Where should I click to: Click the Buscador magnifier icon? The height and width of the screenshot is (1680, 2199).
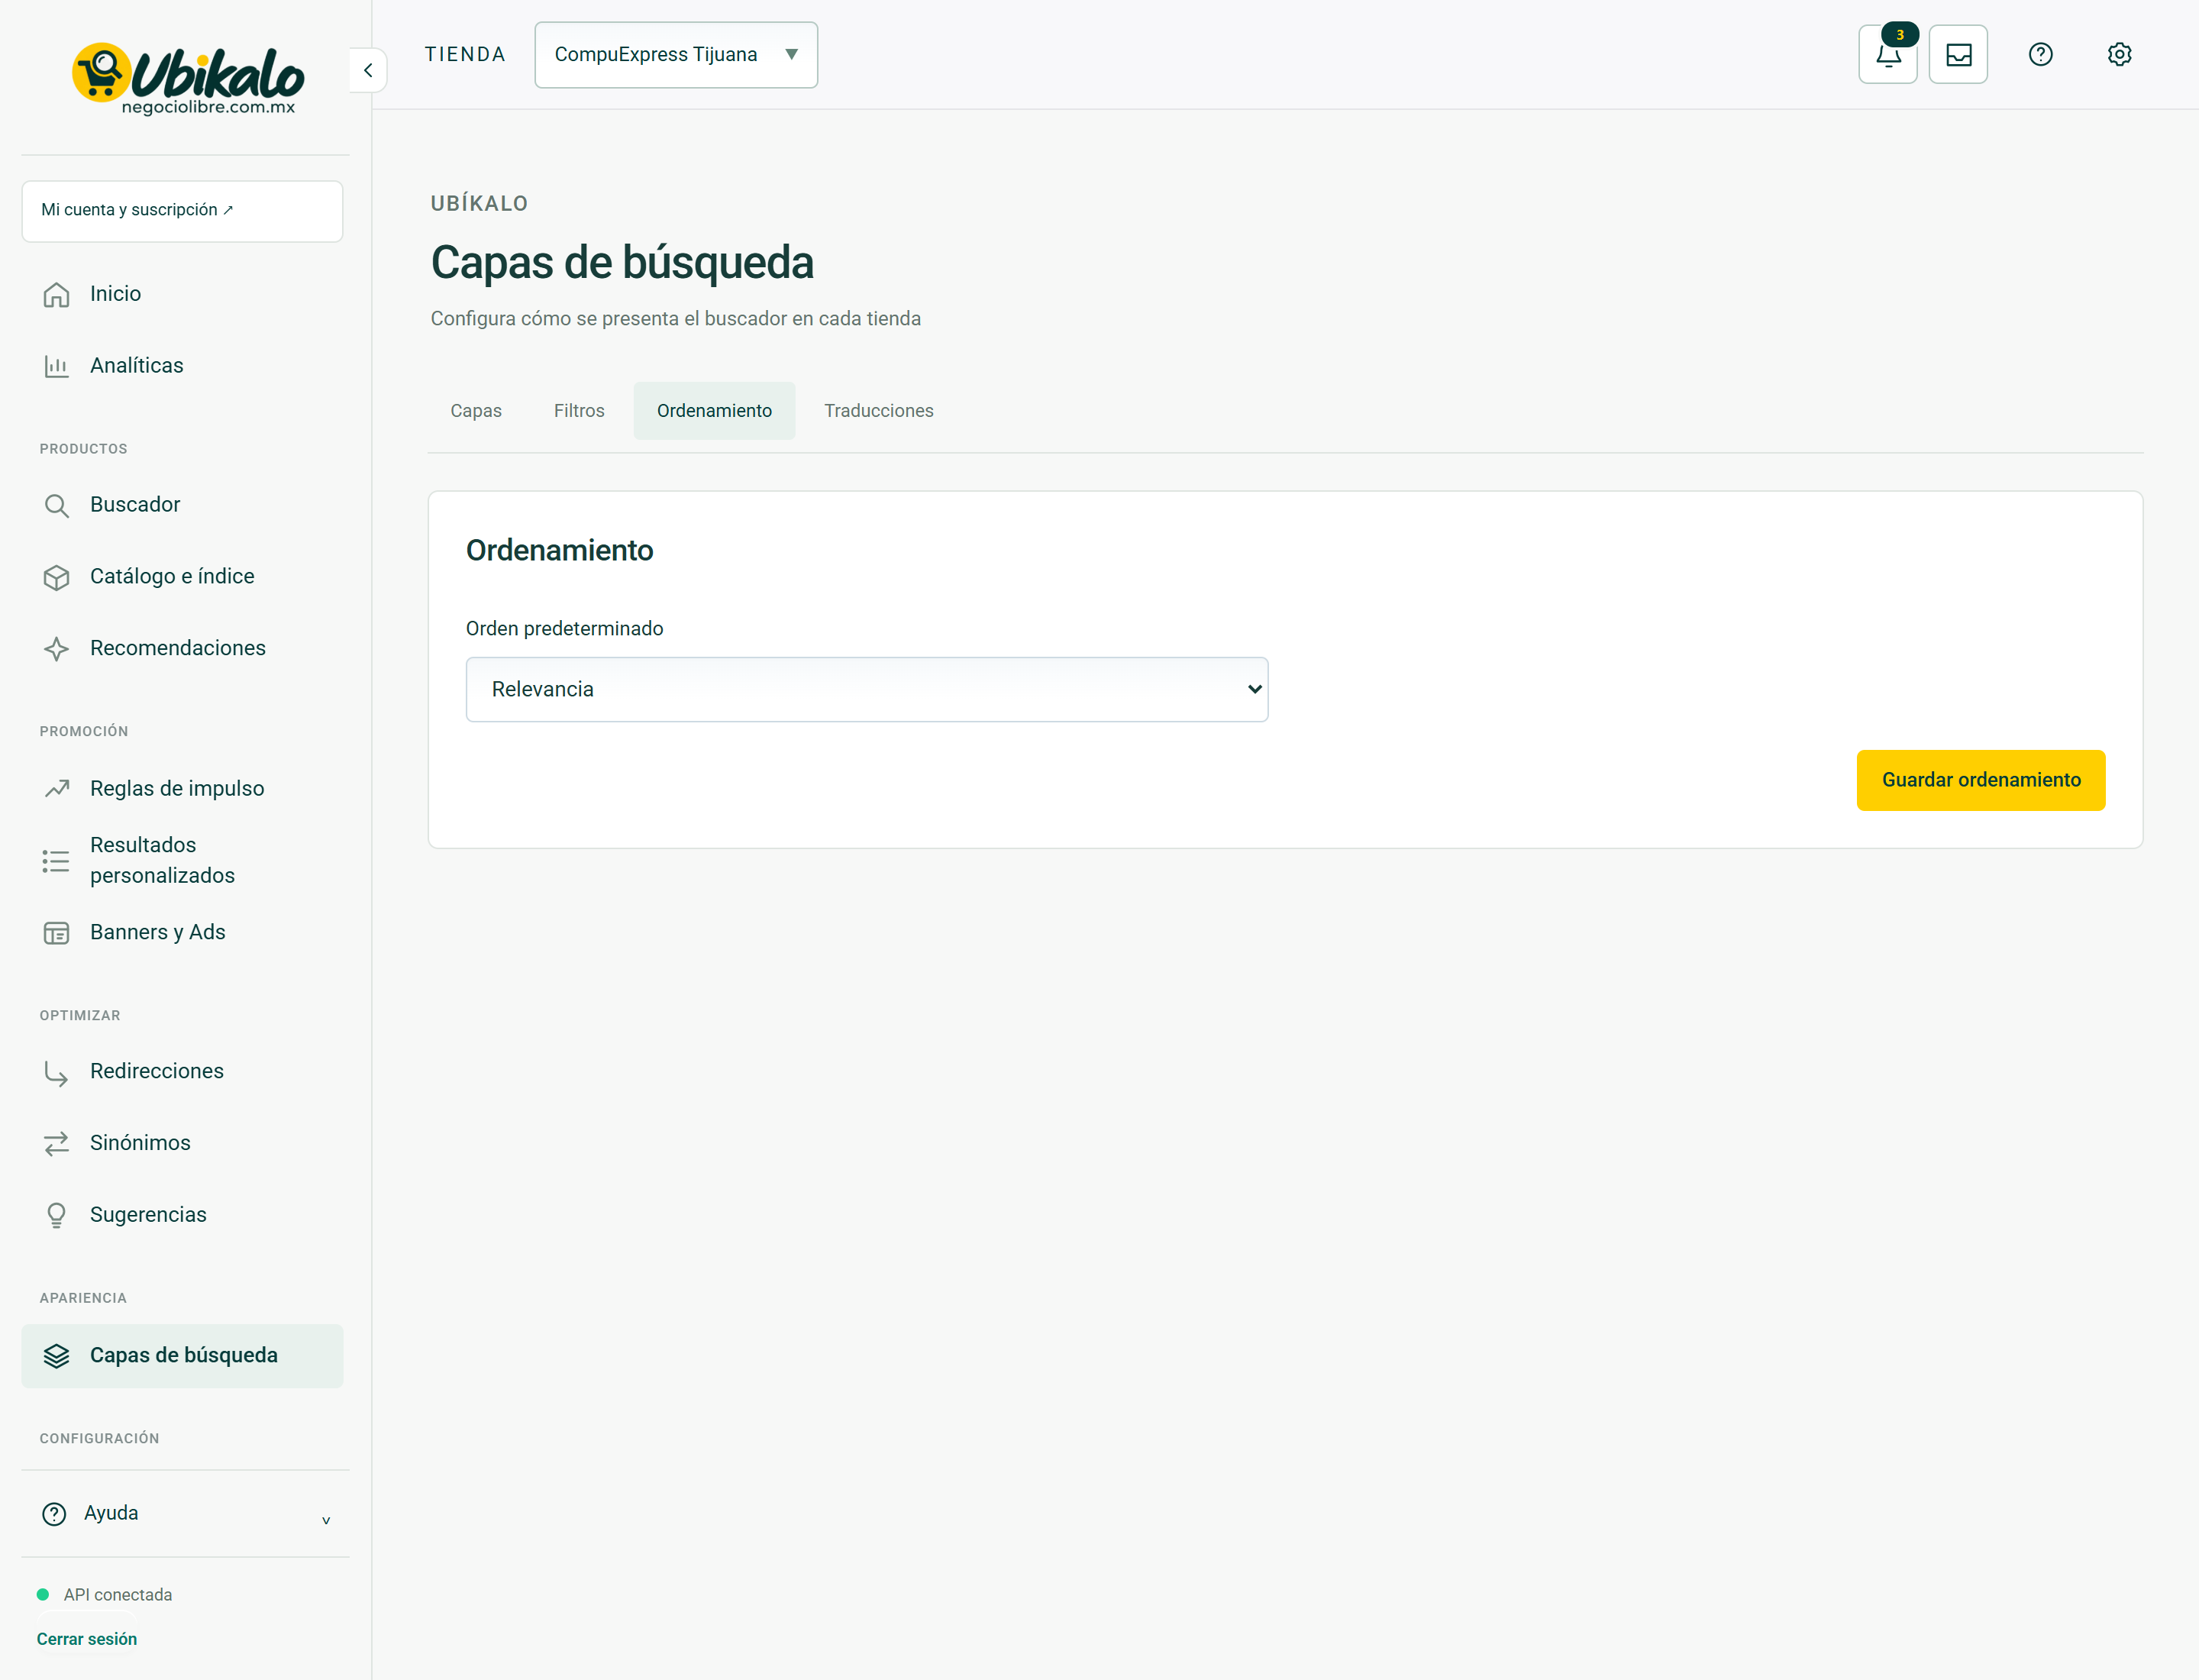[x=57, y=505]
